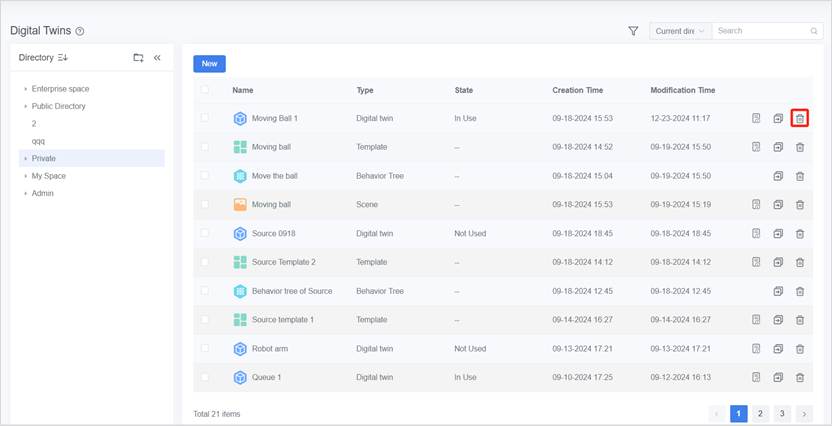Expand the My Space directory node
The width and height of the screenshot is (832, 426).
[x=25, y=176]
